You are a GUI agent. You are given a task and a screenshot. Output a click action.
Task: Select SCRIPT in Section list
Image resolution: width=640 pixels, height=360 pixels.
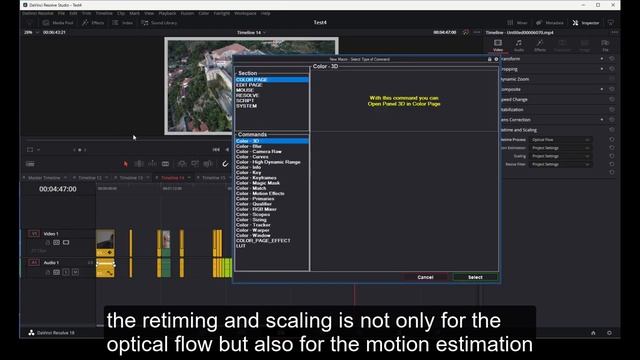(271, 101)
